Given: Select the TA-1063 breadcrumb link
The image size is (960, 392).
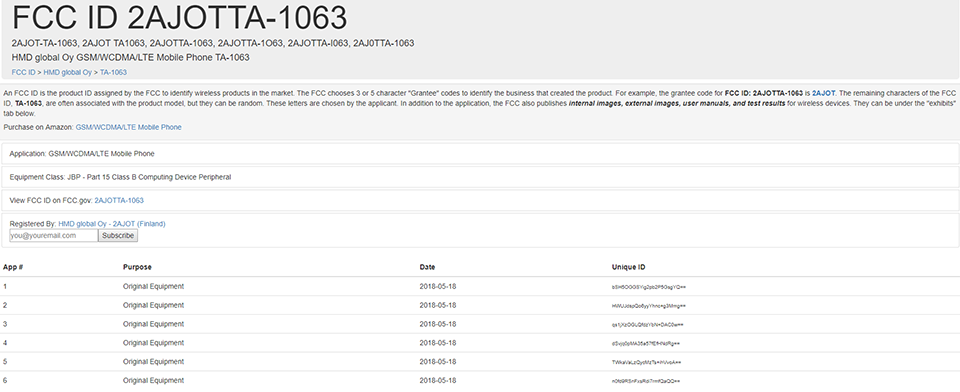Looking at the screenshot, I should [113, 72].
